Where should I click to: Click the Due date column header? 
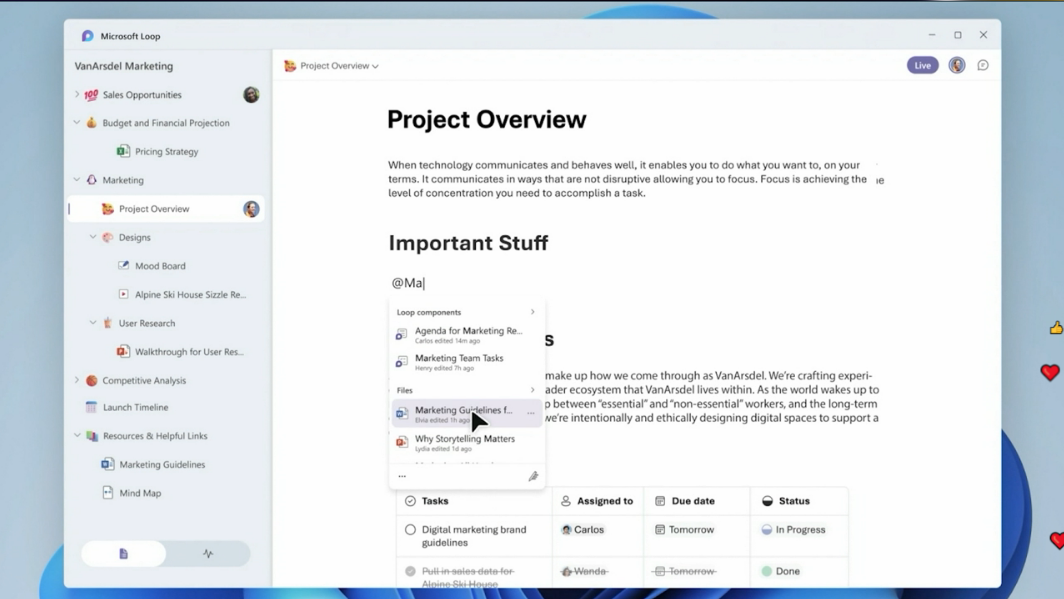tap(697, 501)
